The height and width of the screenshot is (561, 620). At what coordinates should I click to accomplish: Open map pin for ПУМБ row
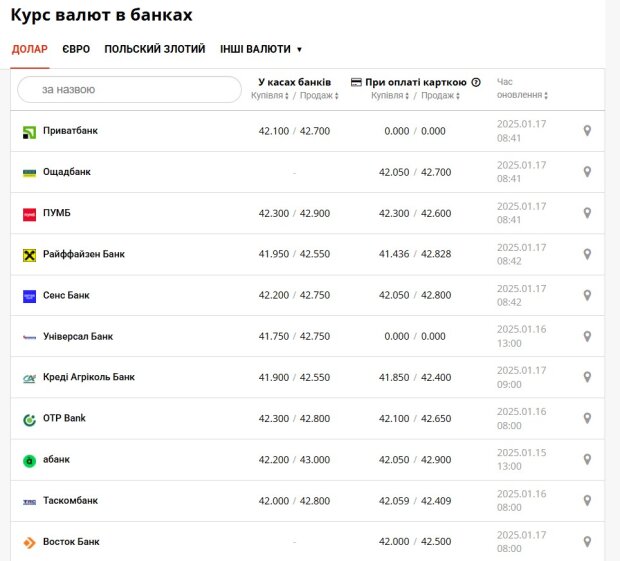point(587,213)
